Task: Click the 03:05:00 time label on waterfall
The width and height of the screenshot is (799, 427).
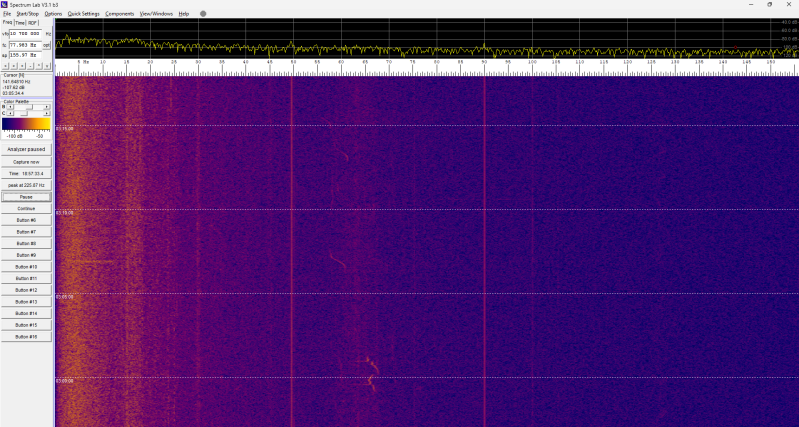Action: [x=65, y=297]
